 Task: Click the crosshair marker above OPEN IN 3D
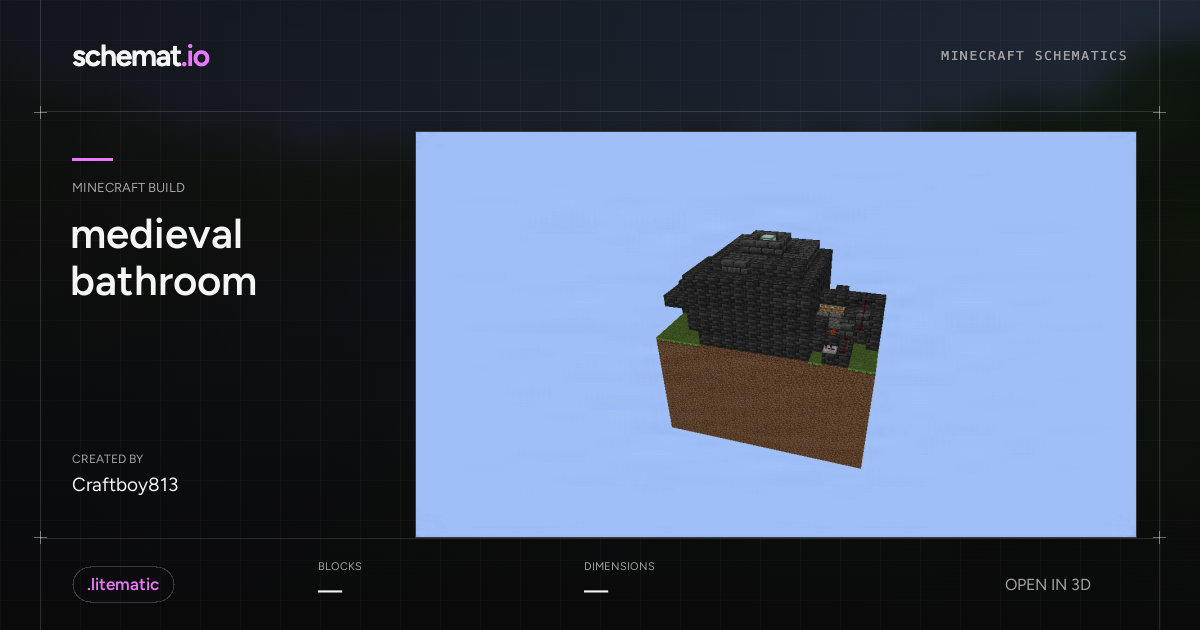tap(1160, 538)
